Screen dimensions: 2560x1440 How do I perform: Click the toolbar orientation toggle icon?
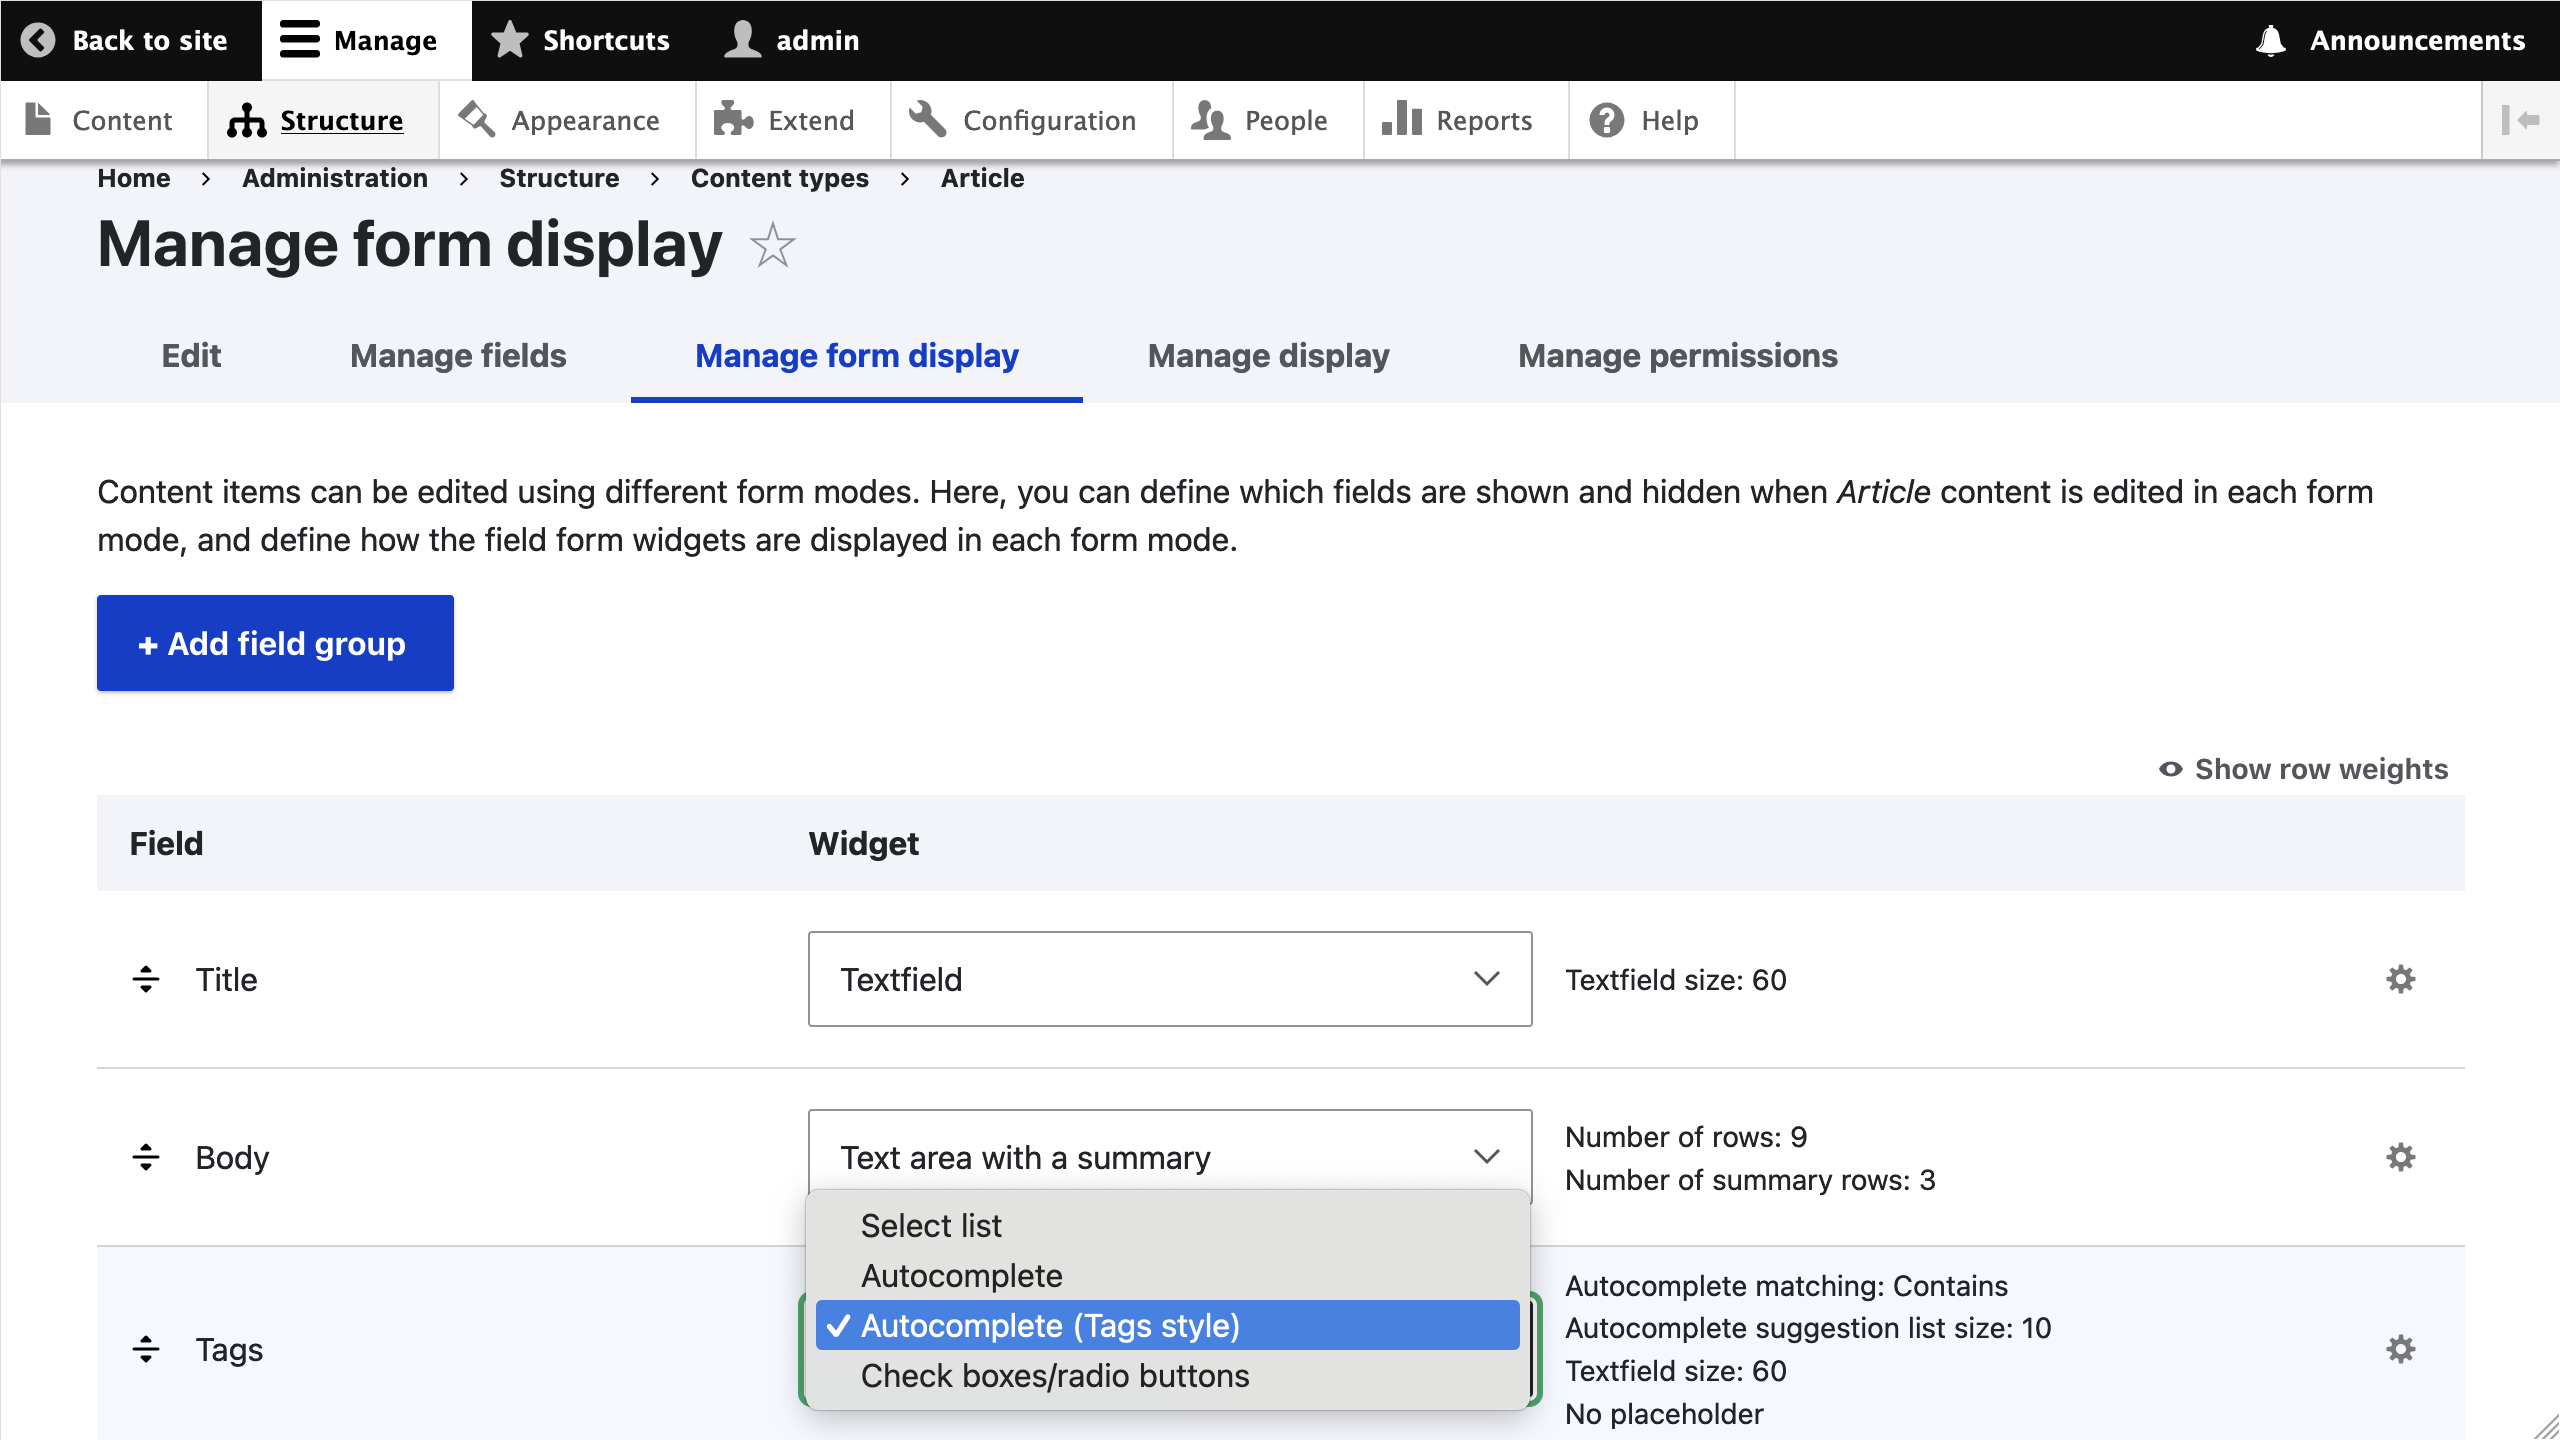[2520, 120]
